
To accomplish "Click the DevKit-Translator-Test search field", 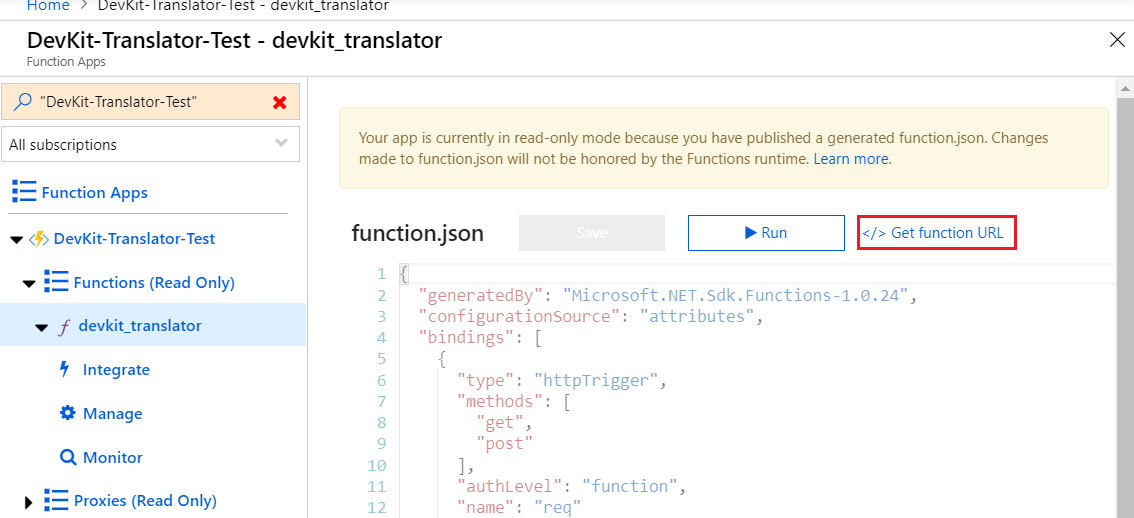I will (150, 102).
